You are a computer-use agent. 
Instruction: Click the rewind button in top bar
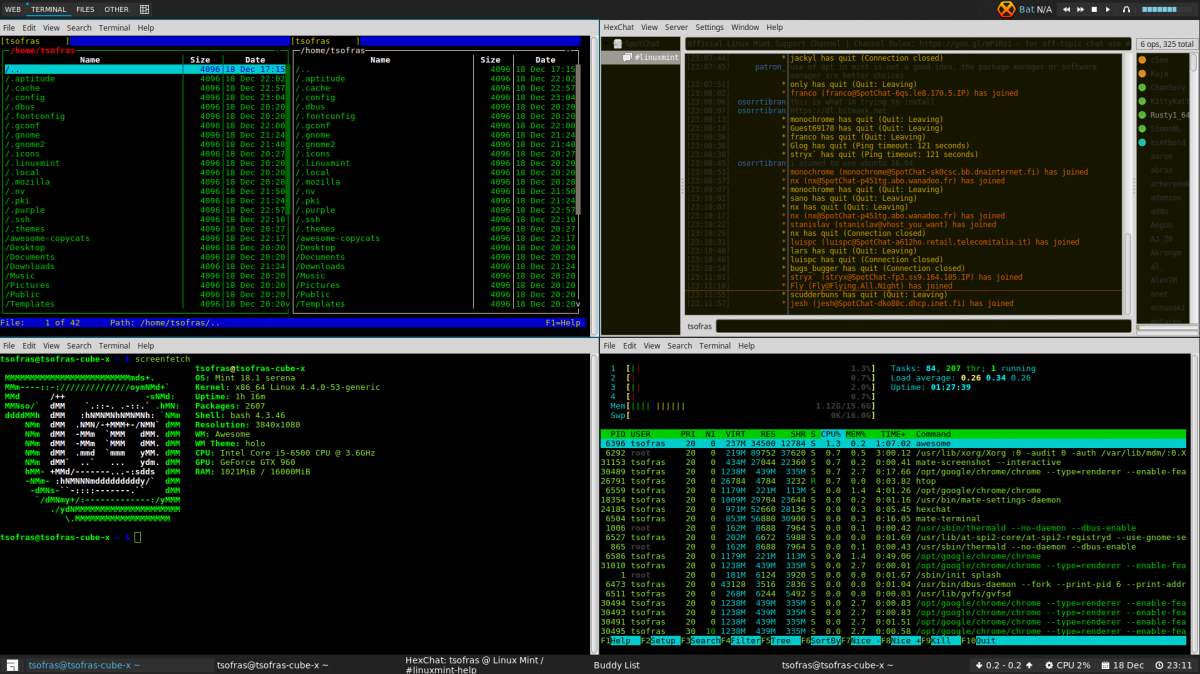point(1067,9)
